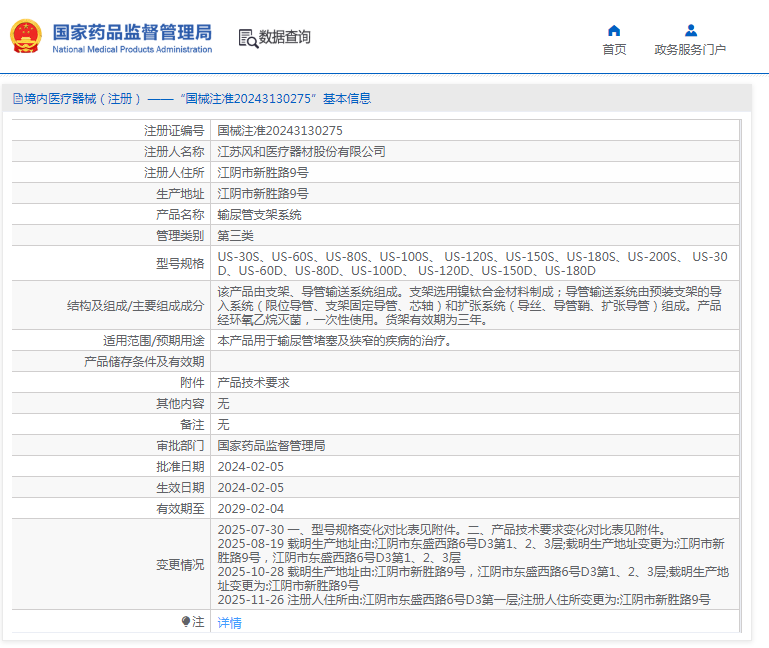Click change record dated 2025-07-30

442,530
